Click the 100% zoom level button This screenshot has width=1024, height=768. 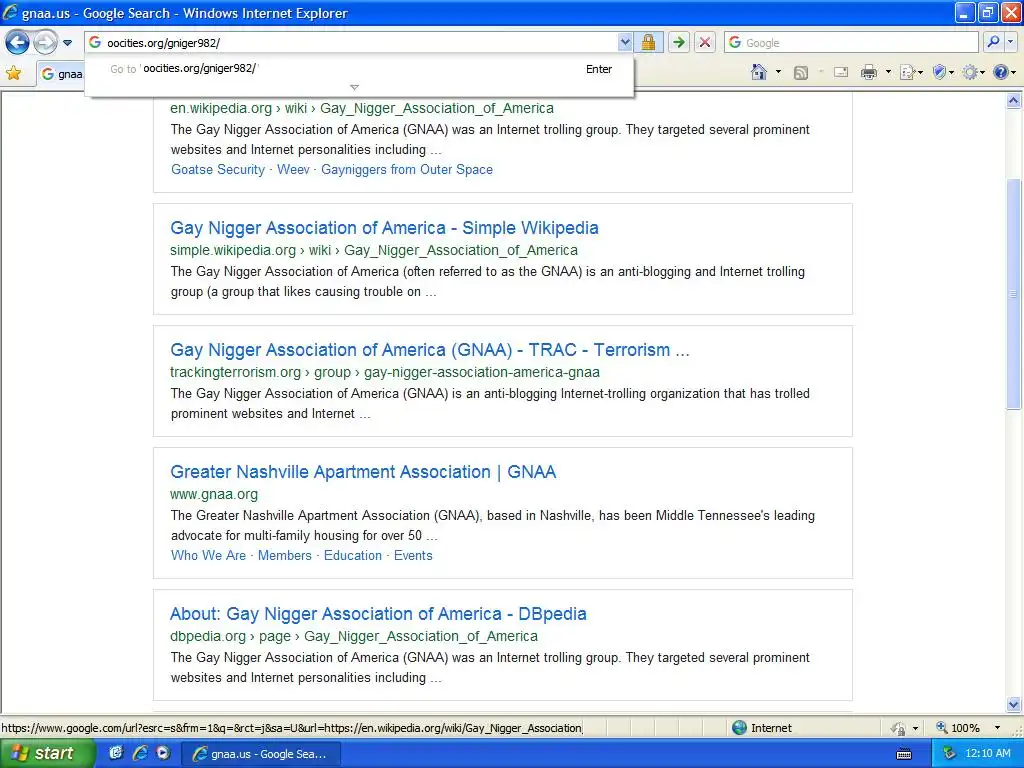point(958,728)
